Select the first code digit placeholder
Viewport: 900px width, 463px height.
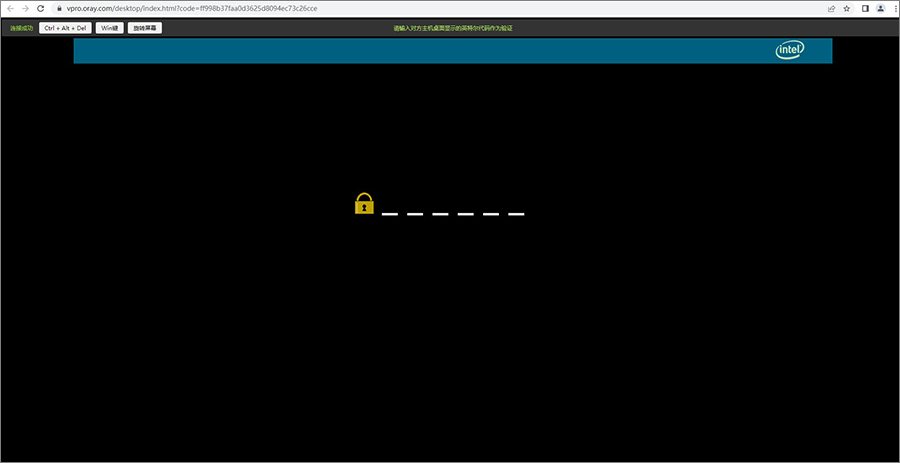(390, 214)
